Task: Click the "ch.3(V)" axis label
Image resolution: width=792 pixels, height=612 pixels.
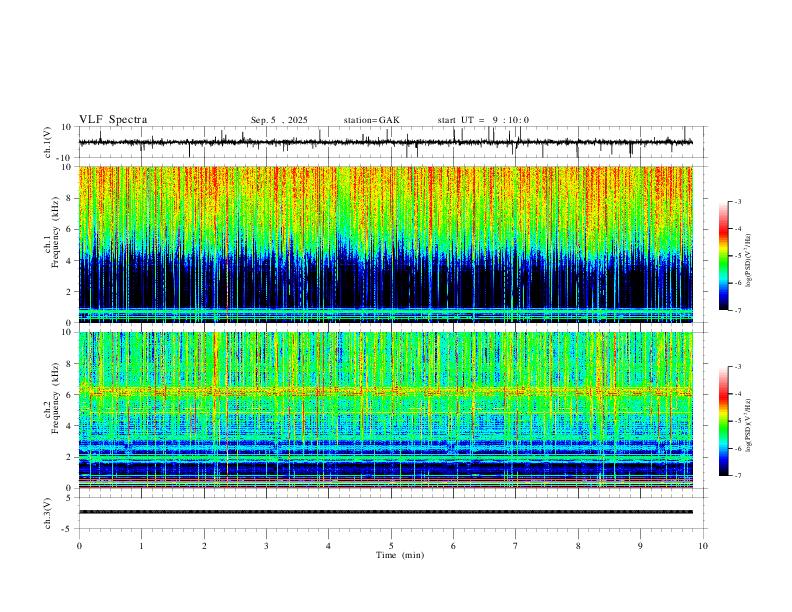Action: click(48, 513)
